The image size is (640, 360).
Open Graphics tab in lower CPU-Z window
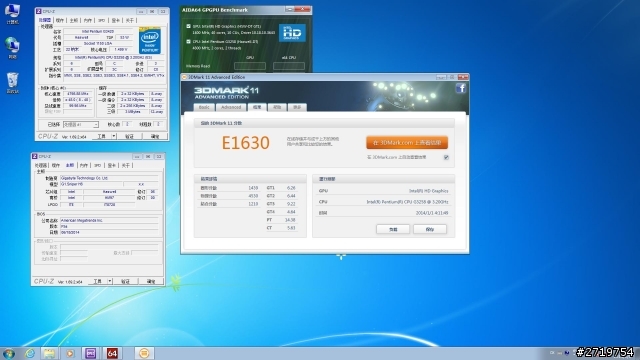[111, 165]
